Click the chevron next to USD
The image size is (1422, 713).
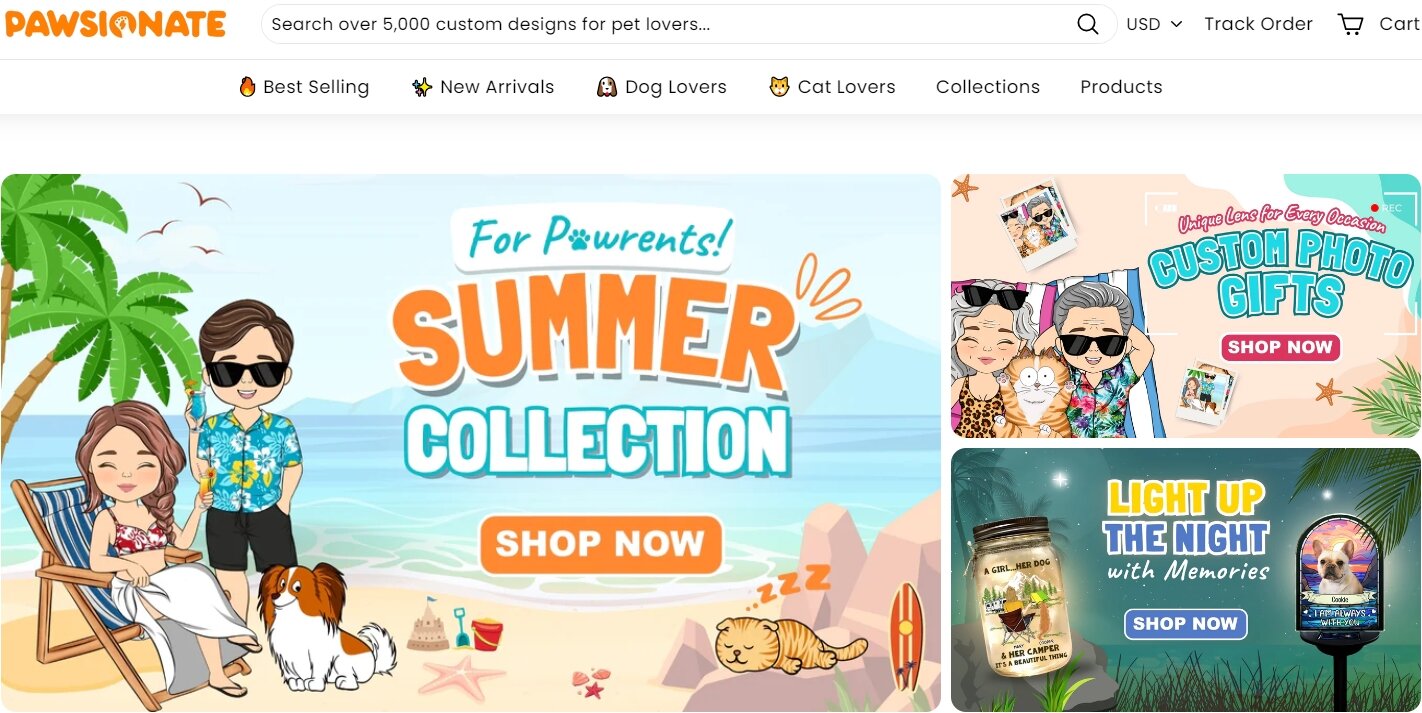click(1176, 24)
